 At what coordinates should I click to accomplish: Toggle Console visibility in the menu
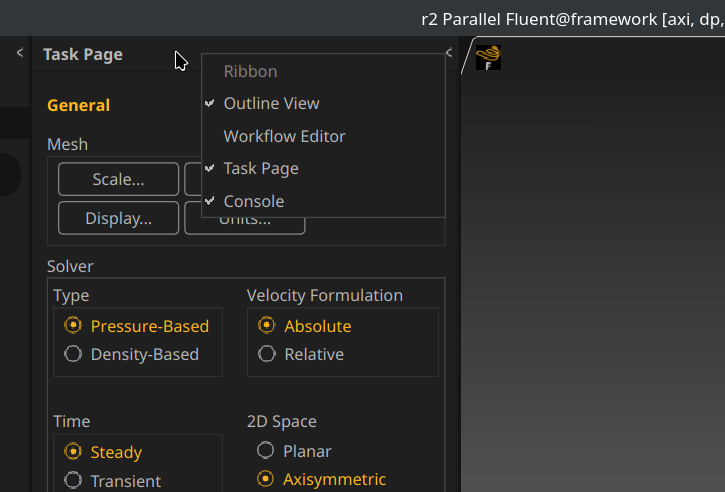point(254,201)
